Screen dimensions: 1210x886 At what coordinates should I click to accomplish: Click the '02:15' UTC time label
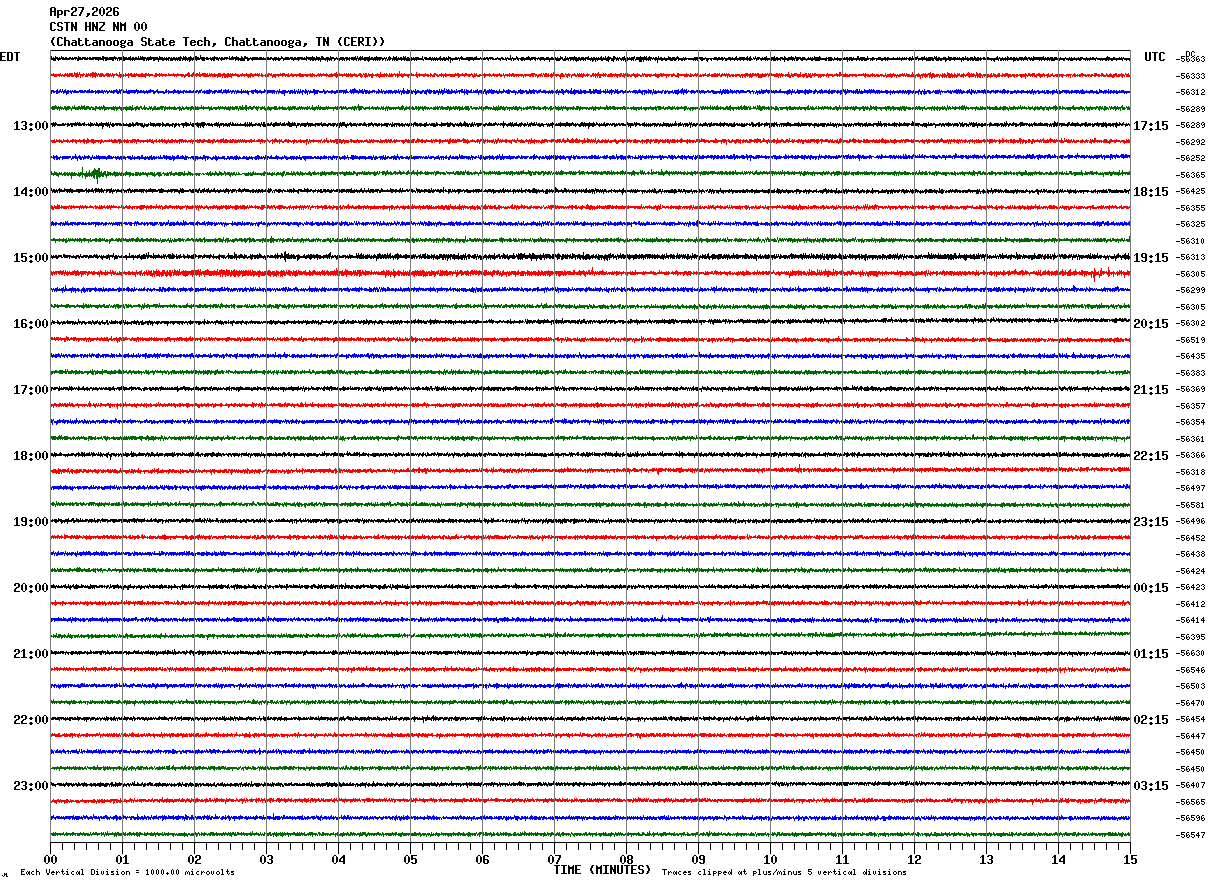pos(1151,720)
